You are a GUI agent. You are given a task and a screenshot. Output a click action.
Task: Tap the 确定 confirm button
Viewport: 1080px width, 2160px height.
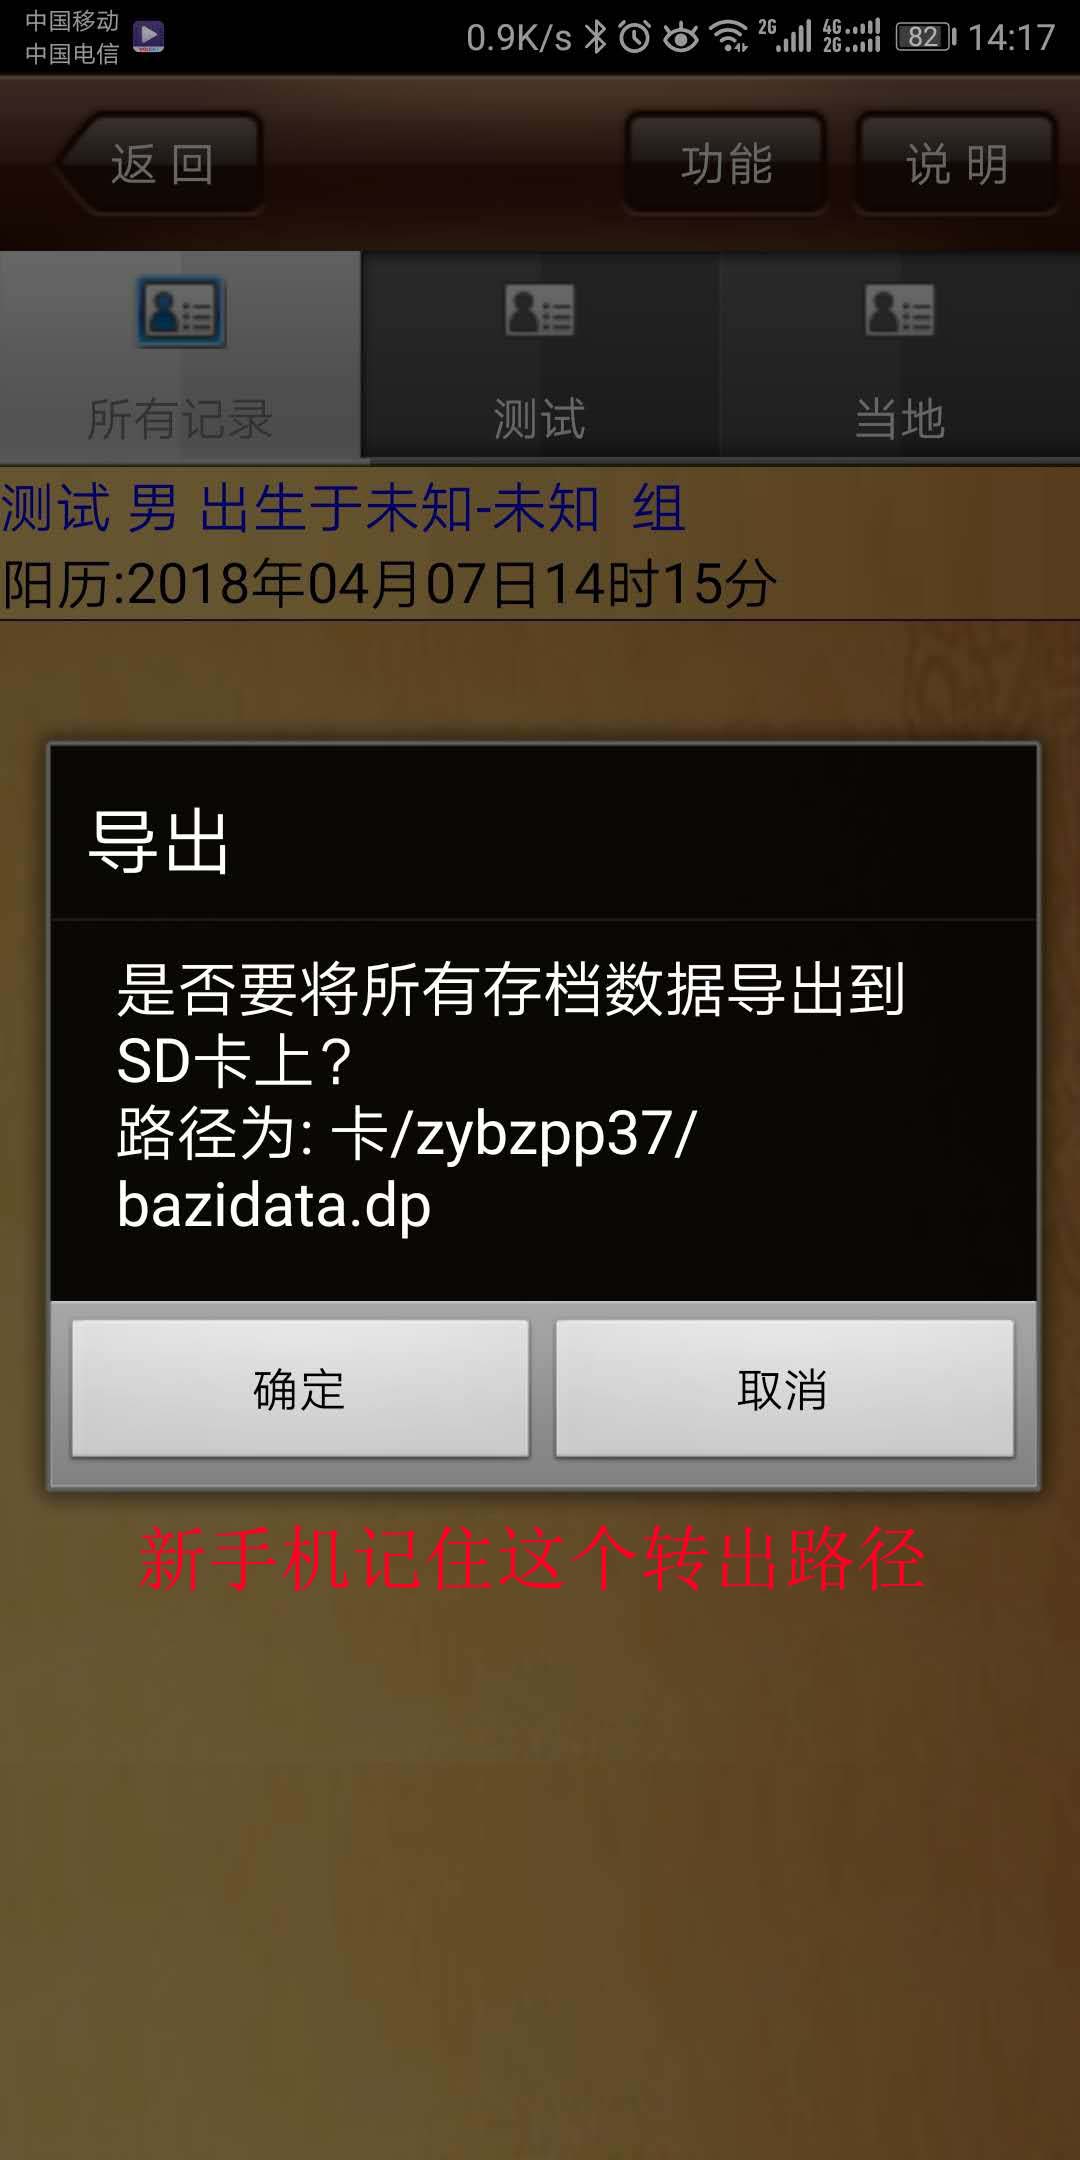(x=300, y=1388)
